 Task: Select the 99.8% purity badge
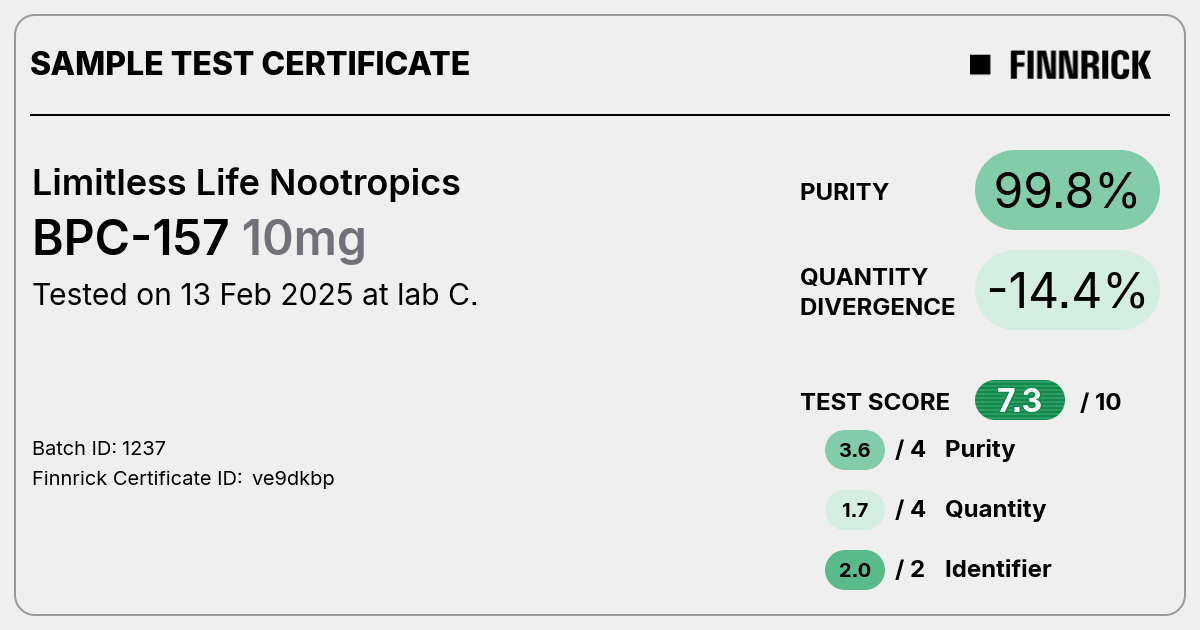[x=1067, y=190]
